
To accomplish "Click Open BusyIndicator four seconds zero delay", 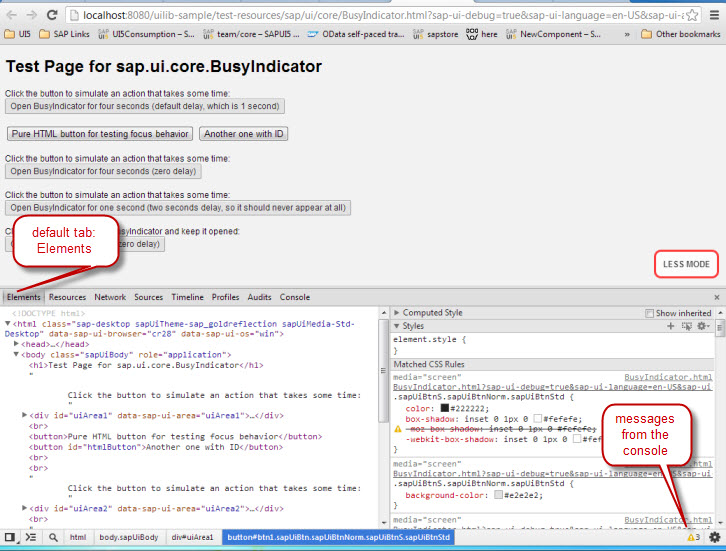I will point(103,171).
